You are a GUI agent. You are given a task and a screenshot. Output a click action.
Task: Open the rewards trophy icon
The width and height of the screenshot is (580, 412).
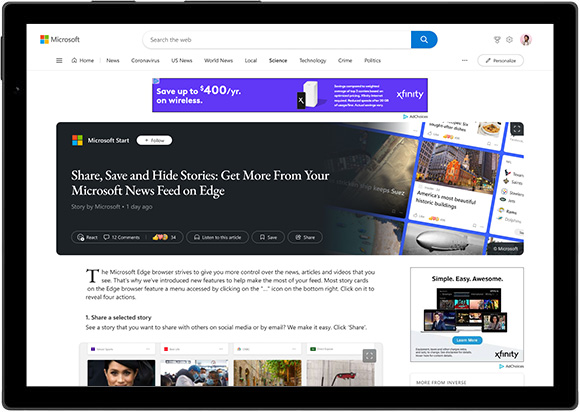point(497,40)
